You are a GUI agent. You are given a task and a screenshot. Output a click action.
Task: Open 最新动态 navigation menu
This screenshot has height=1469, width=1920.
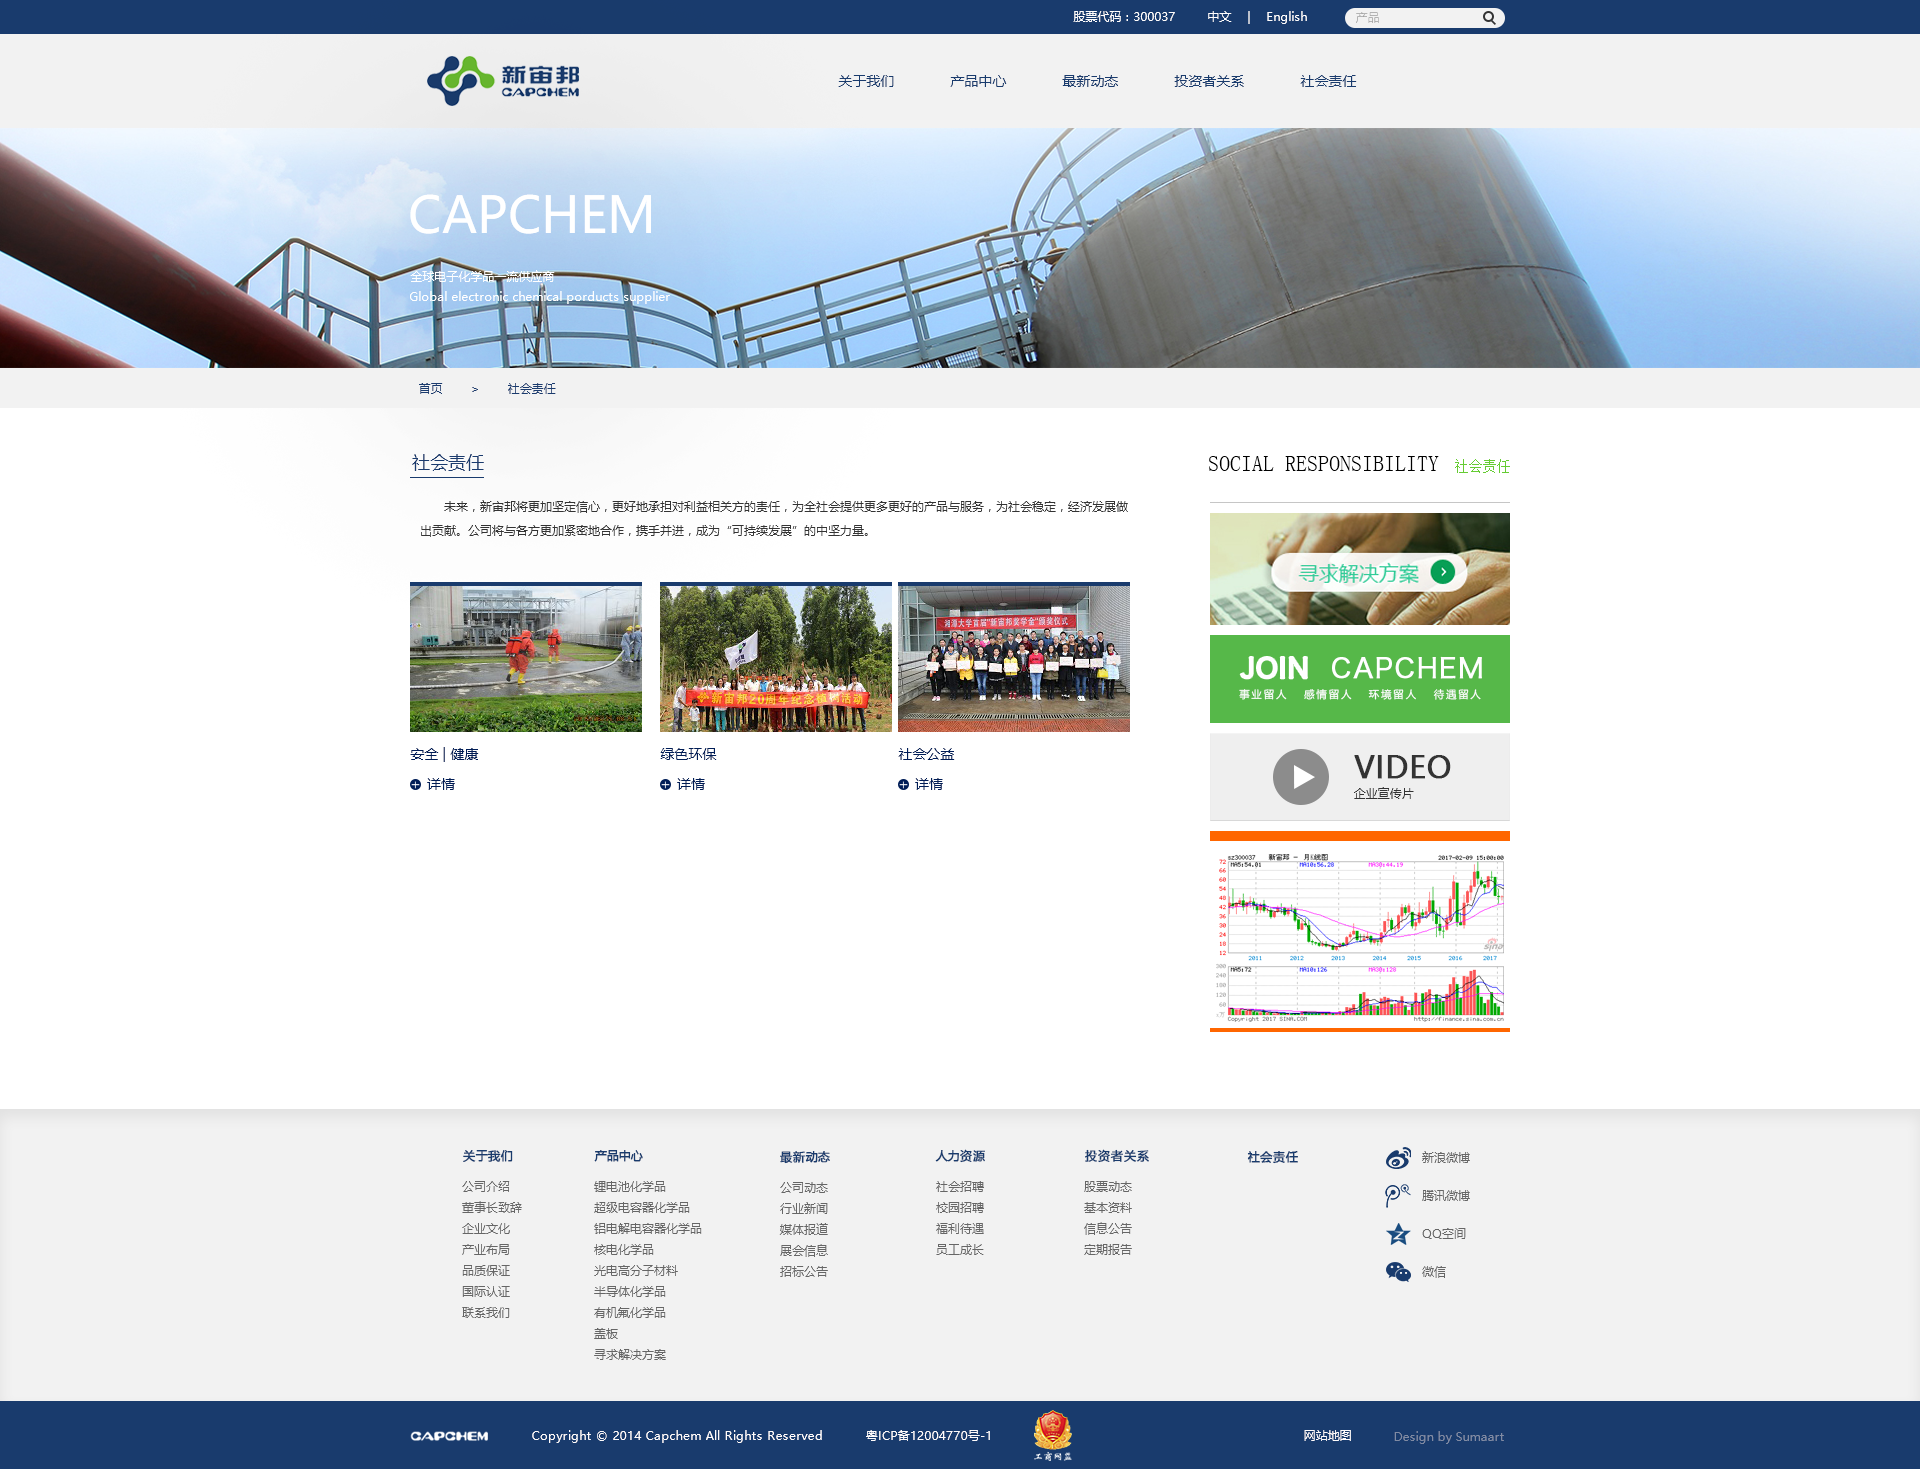tap(1090, 81)
